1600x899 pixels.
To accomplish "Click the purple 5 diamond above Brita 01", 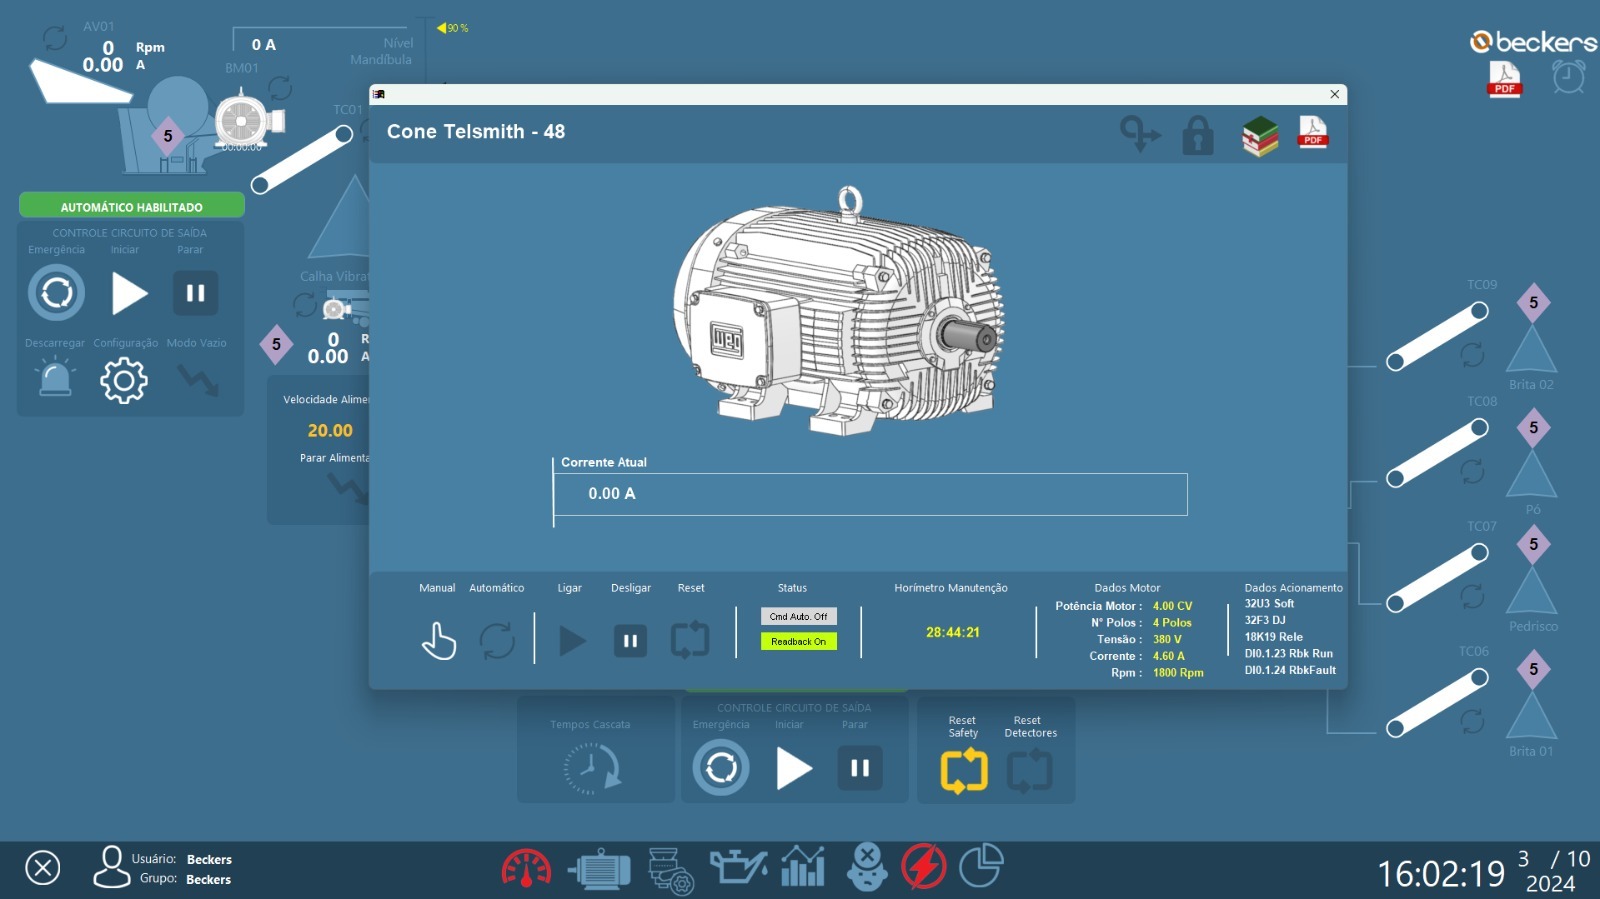I will click(1533, 670).
